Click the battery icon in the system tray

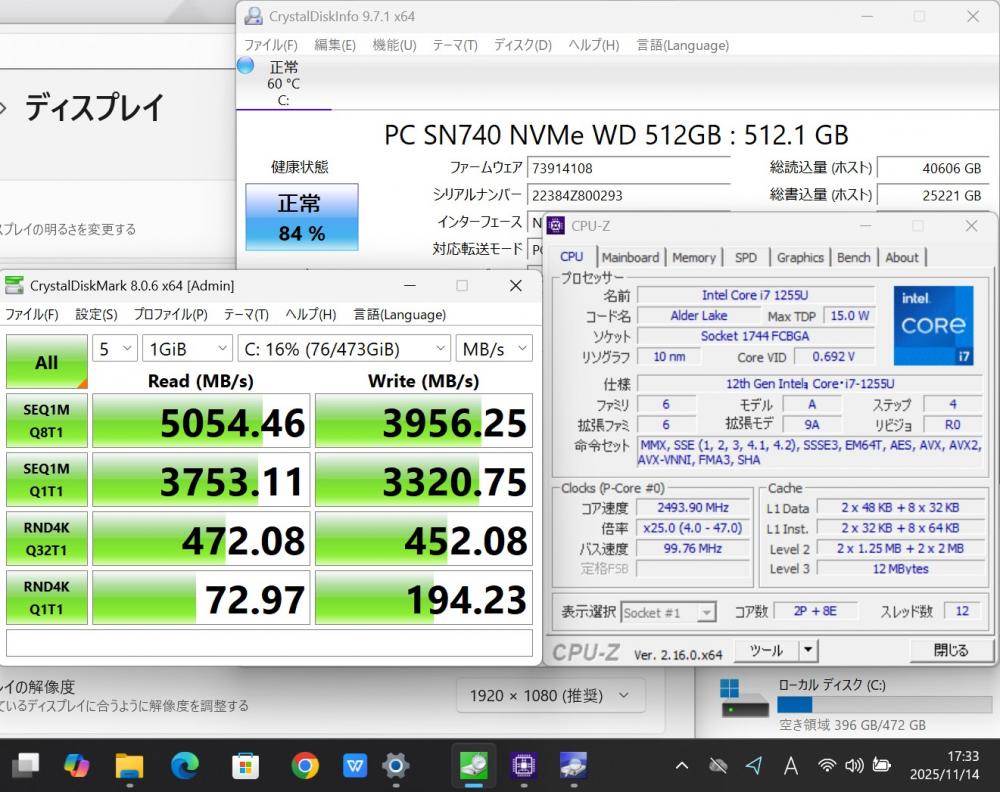(881, 765)
